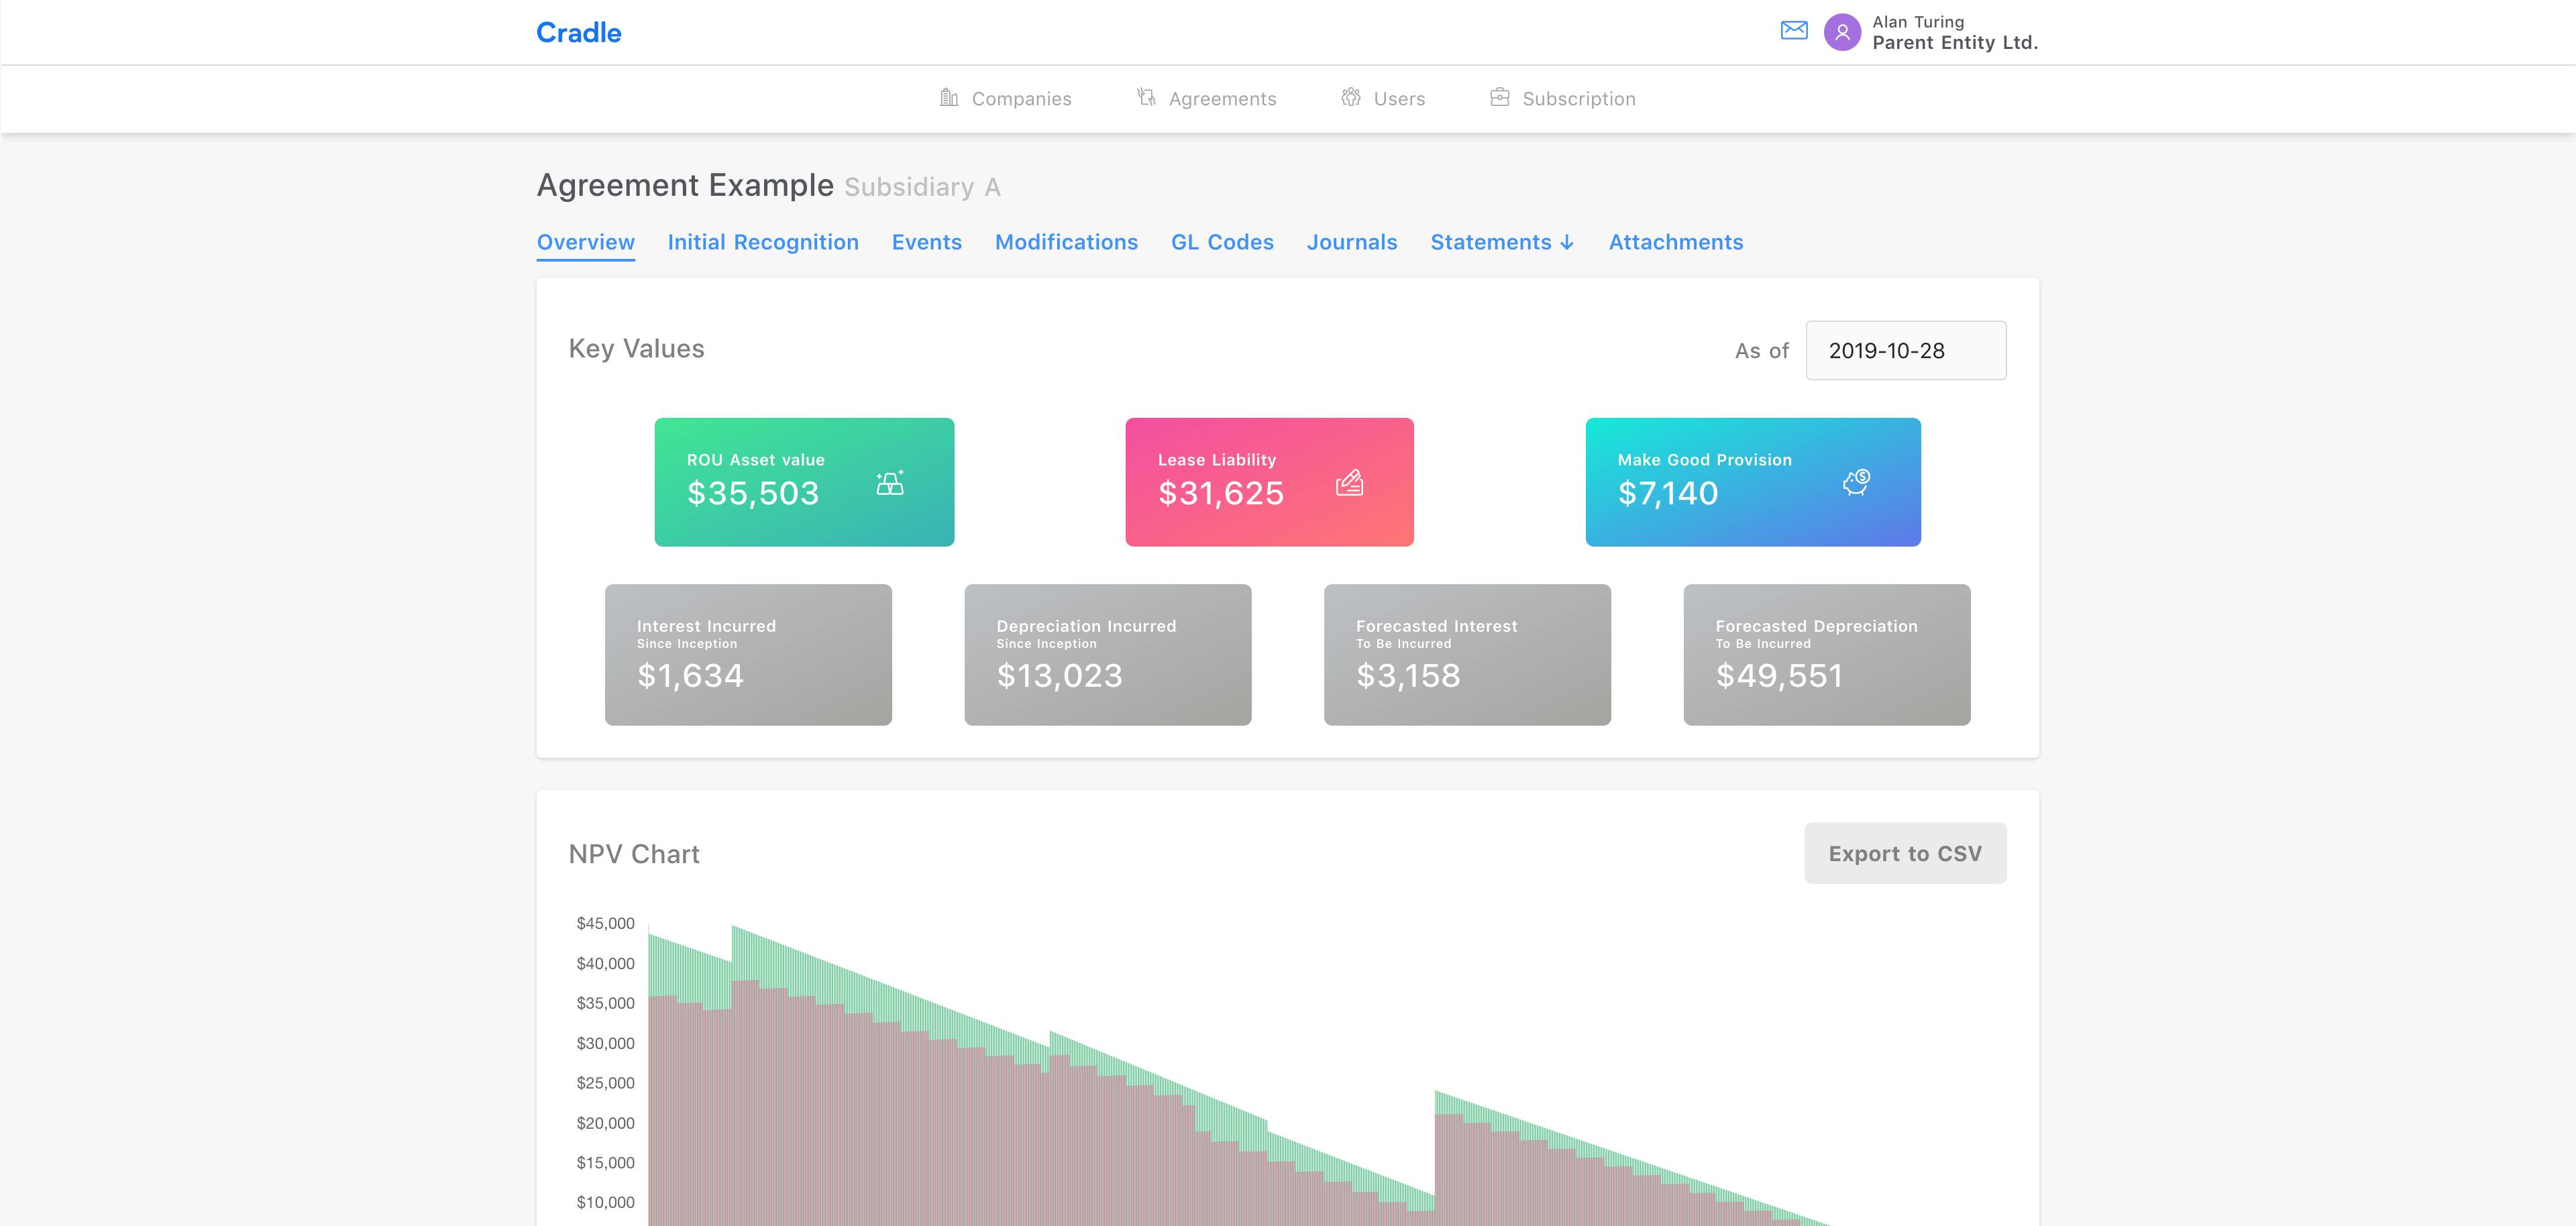Image resolution: width=2576 pixels, height=1226 pixels.
Task: Switch to the Journals tab
Action: coord(1351,242)
